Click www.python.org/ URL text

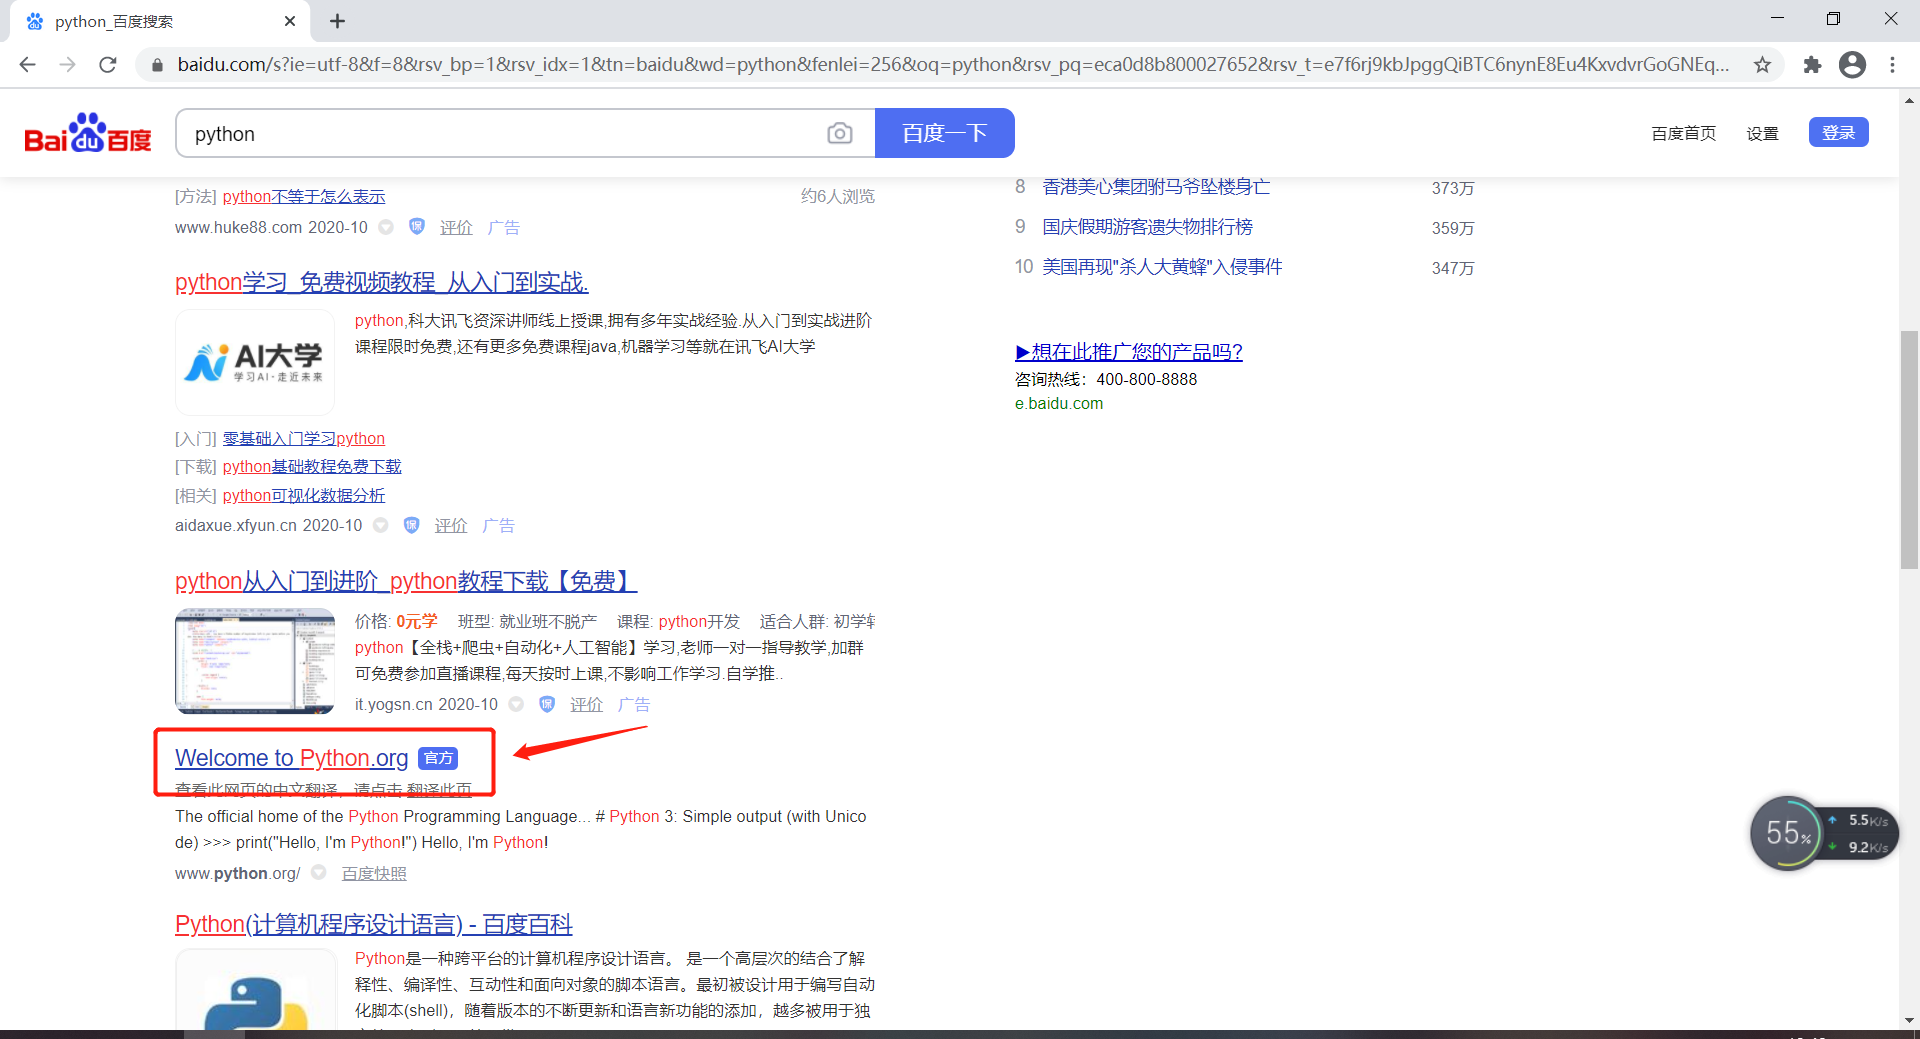pyautogui.click(x=238, y=873)
